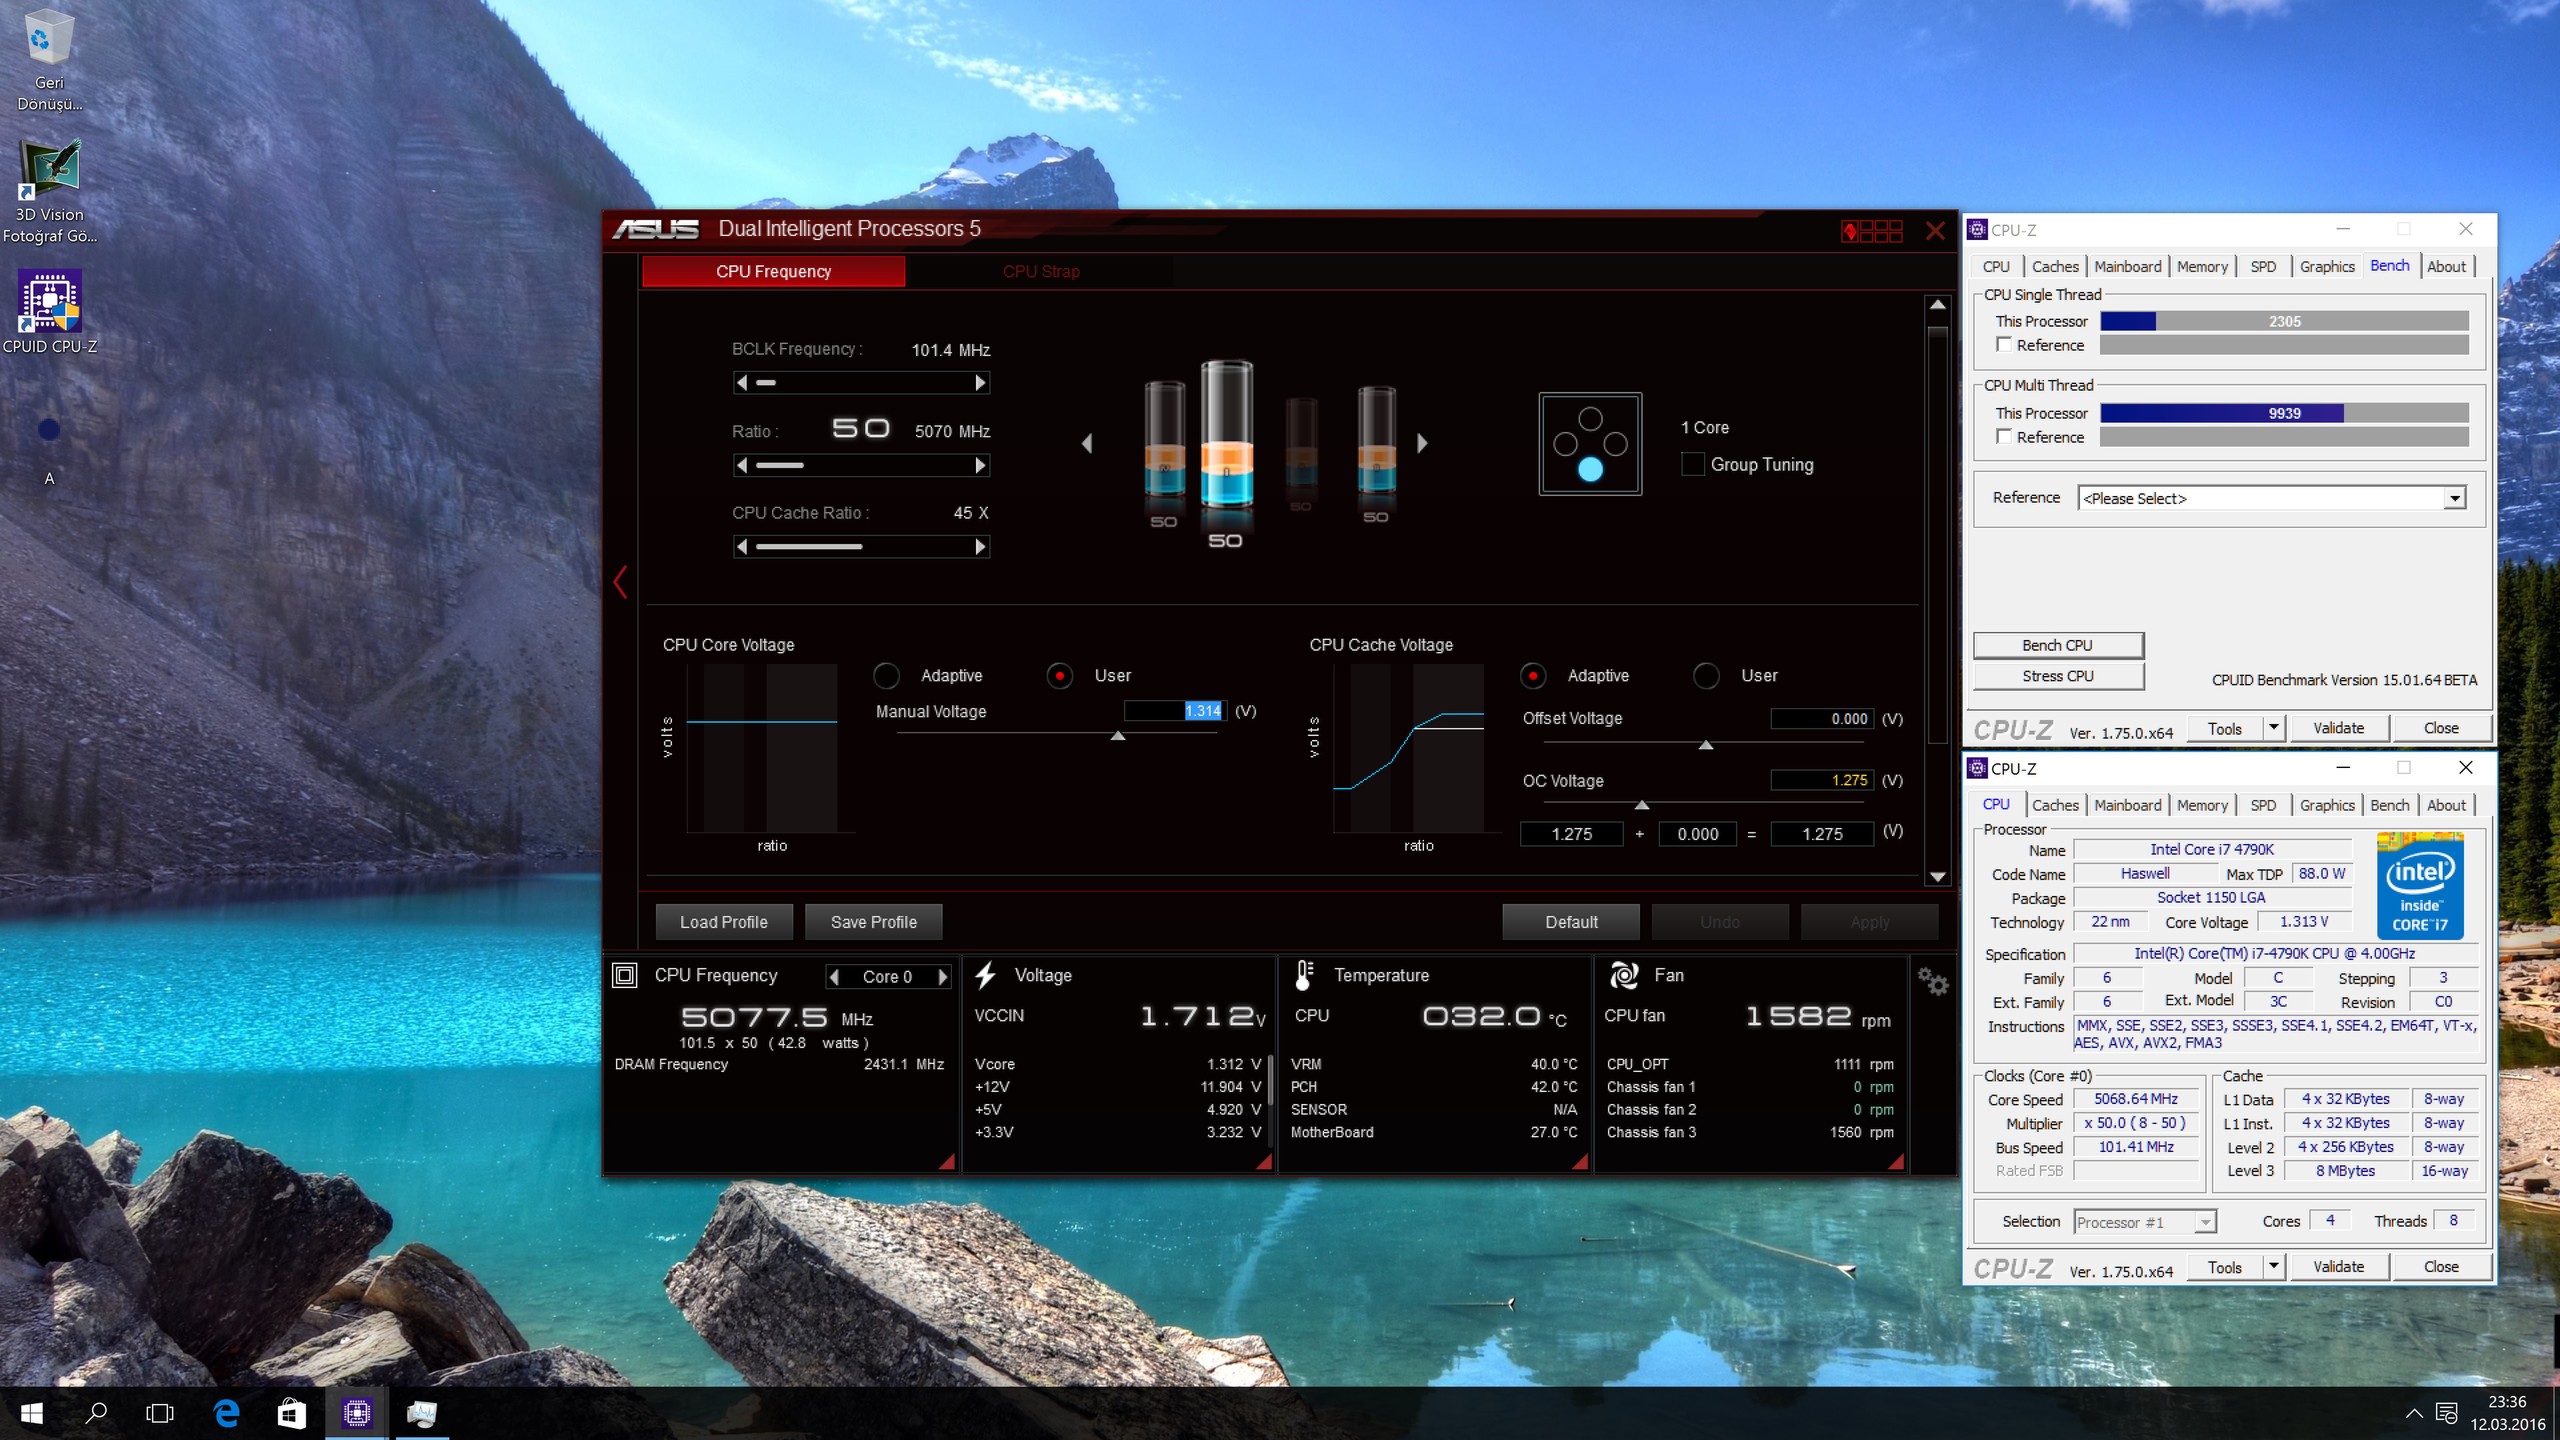Click the Temperature thermometer icon

(1304, 975)
